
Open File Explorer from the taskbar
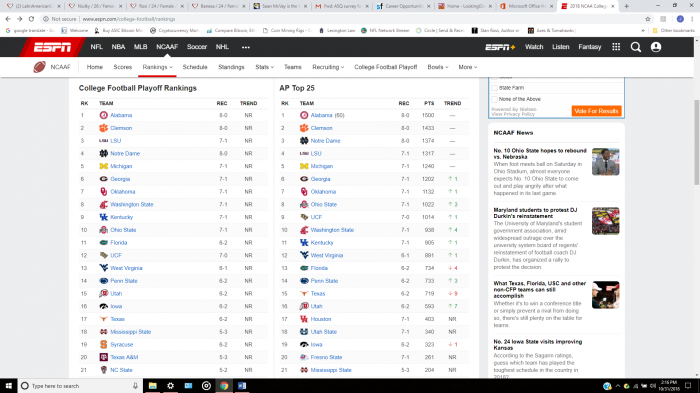click(x=153, y=386)
